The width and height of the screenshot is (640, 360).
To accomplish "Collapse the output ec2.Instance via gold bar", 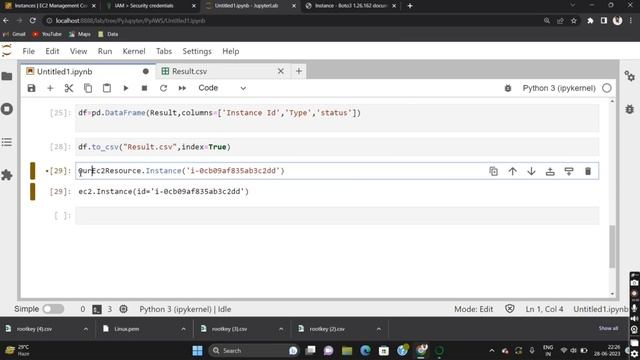I will click(x=33, y=191).
